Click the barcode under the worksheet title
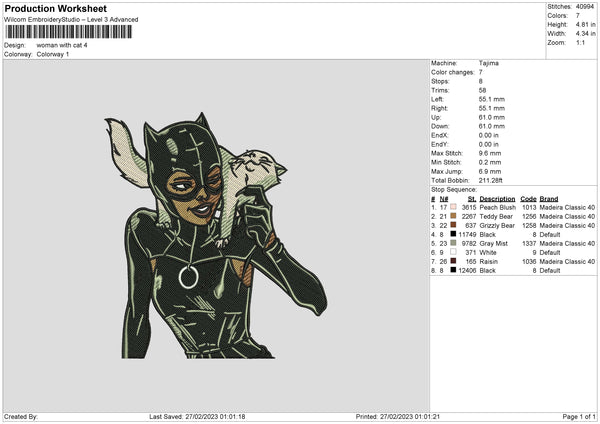The image size is (600, 424). coord(69,32)
